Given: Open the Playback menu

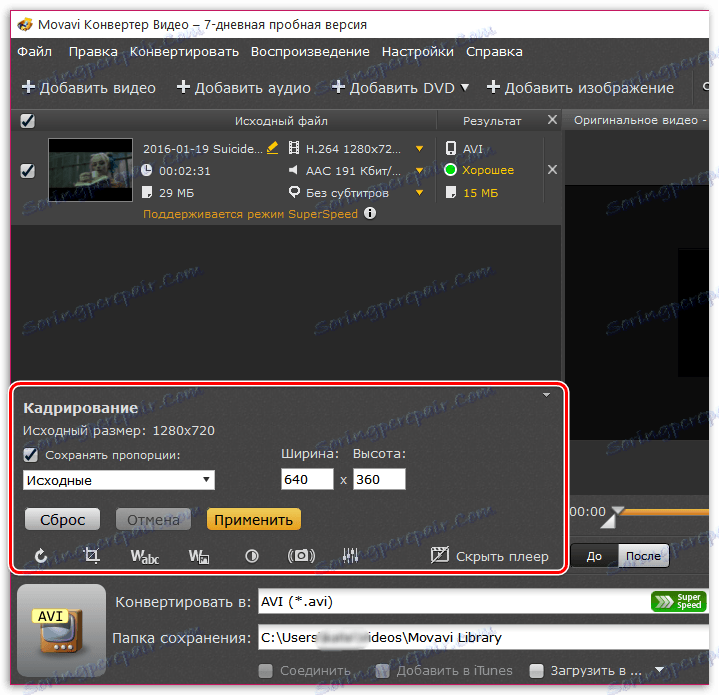Looking at the screenshot, I should point(310,51).
